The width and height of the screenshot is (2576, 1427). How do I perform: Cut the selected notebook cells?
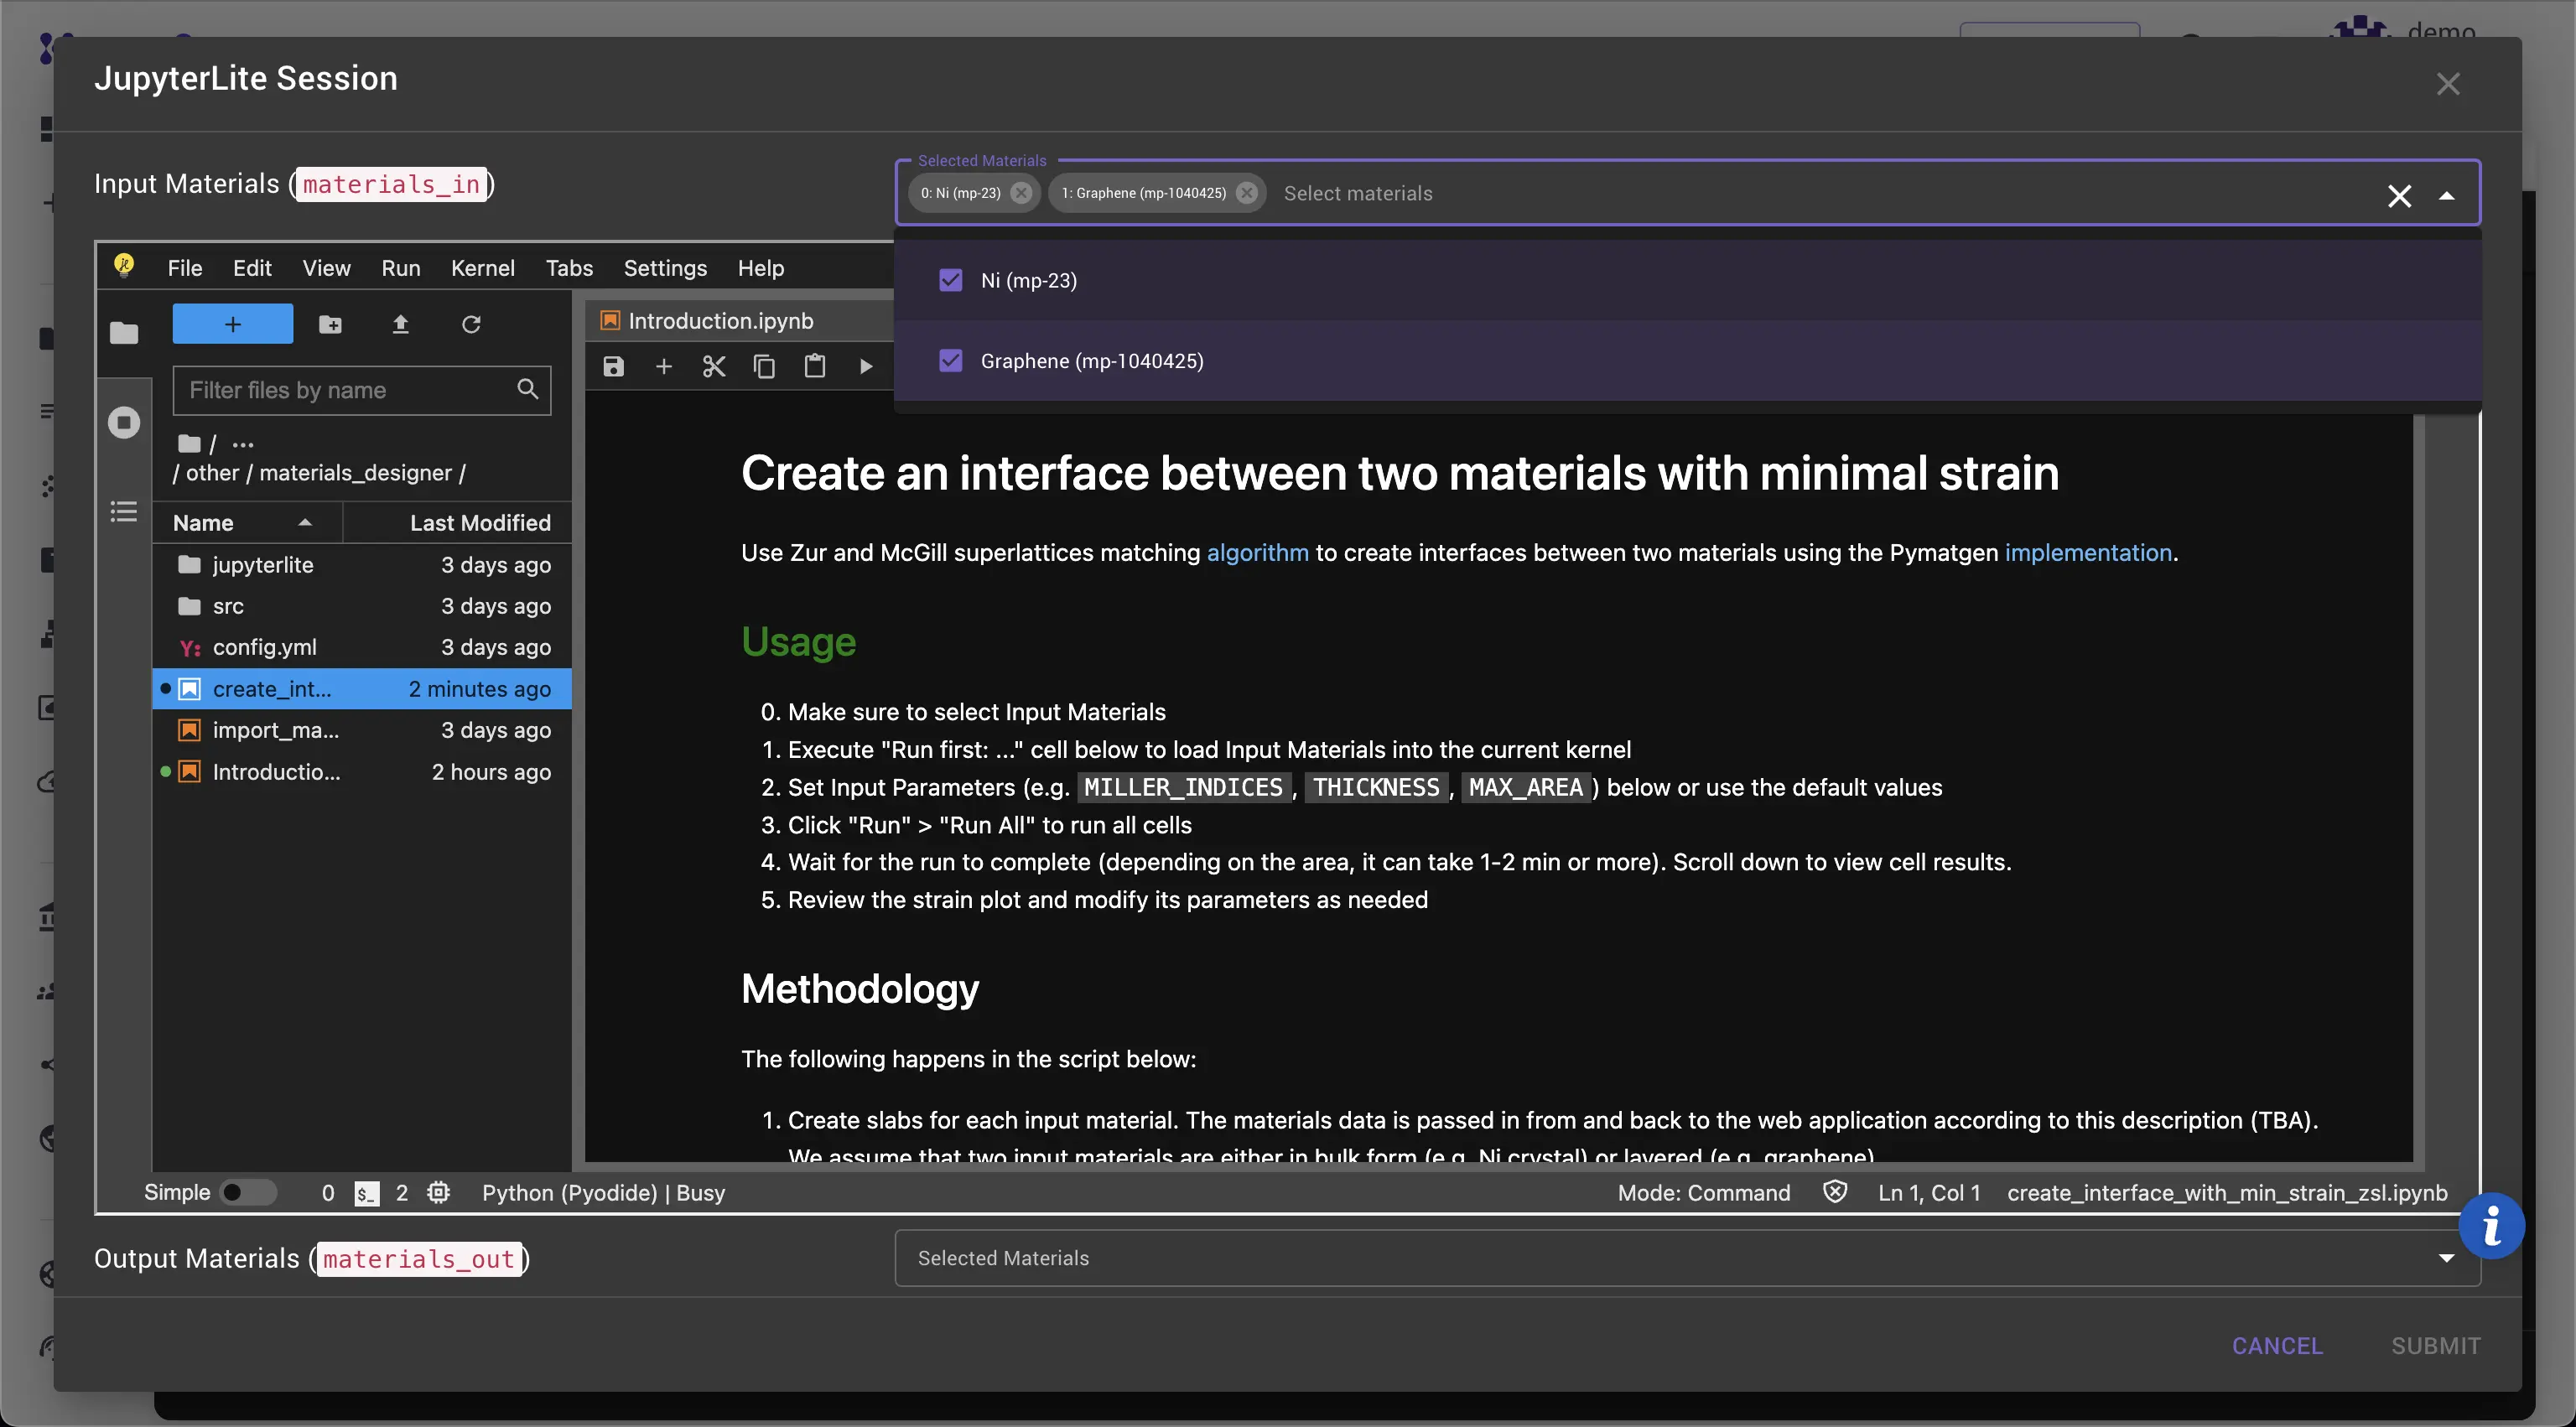click(x=714, y=366)
